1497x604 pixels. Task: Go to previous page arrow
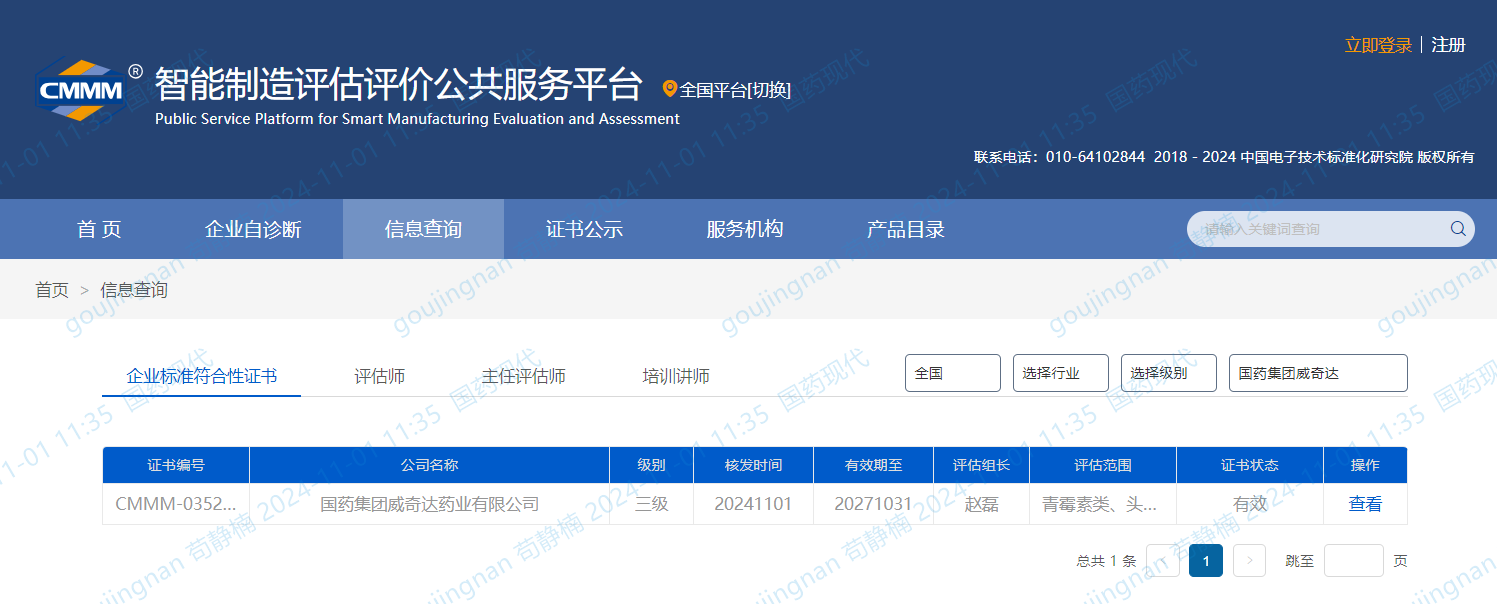[1162, 561]
